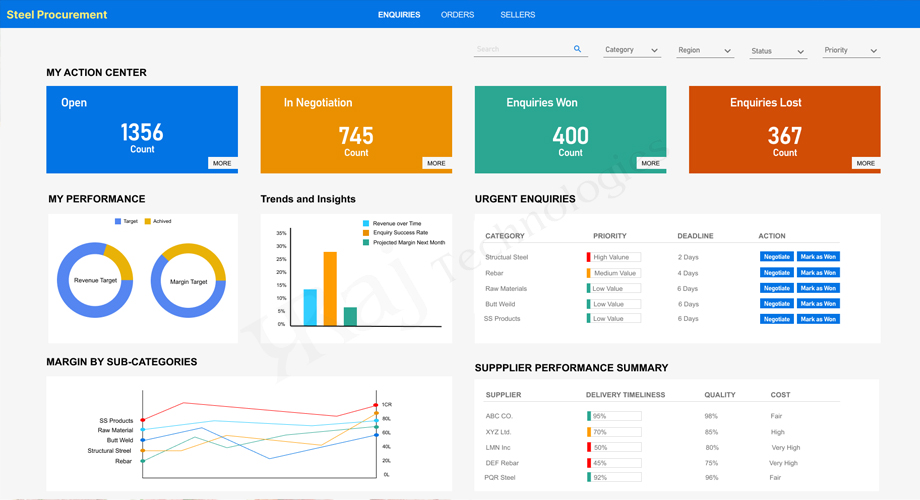
Task: Expand the Priority dropdown filter
Action: pos(851,50)
